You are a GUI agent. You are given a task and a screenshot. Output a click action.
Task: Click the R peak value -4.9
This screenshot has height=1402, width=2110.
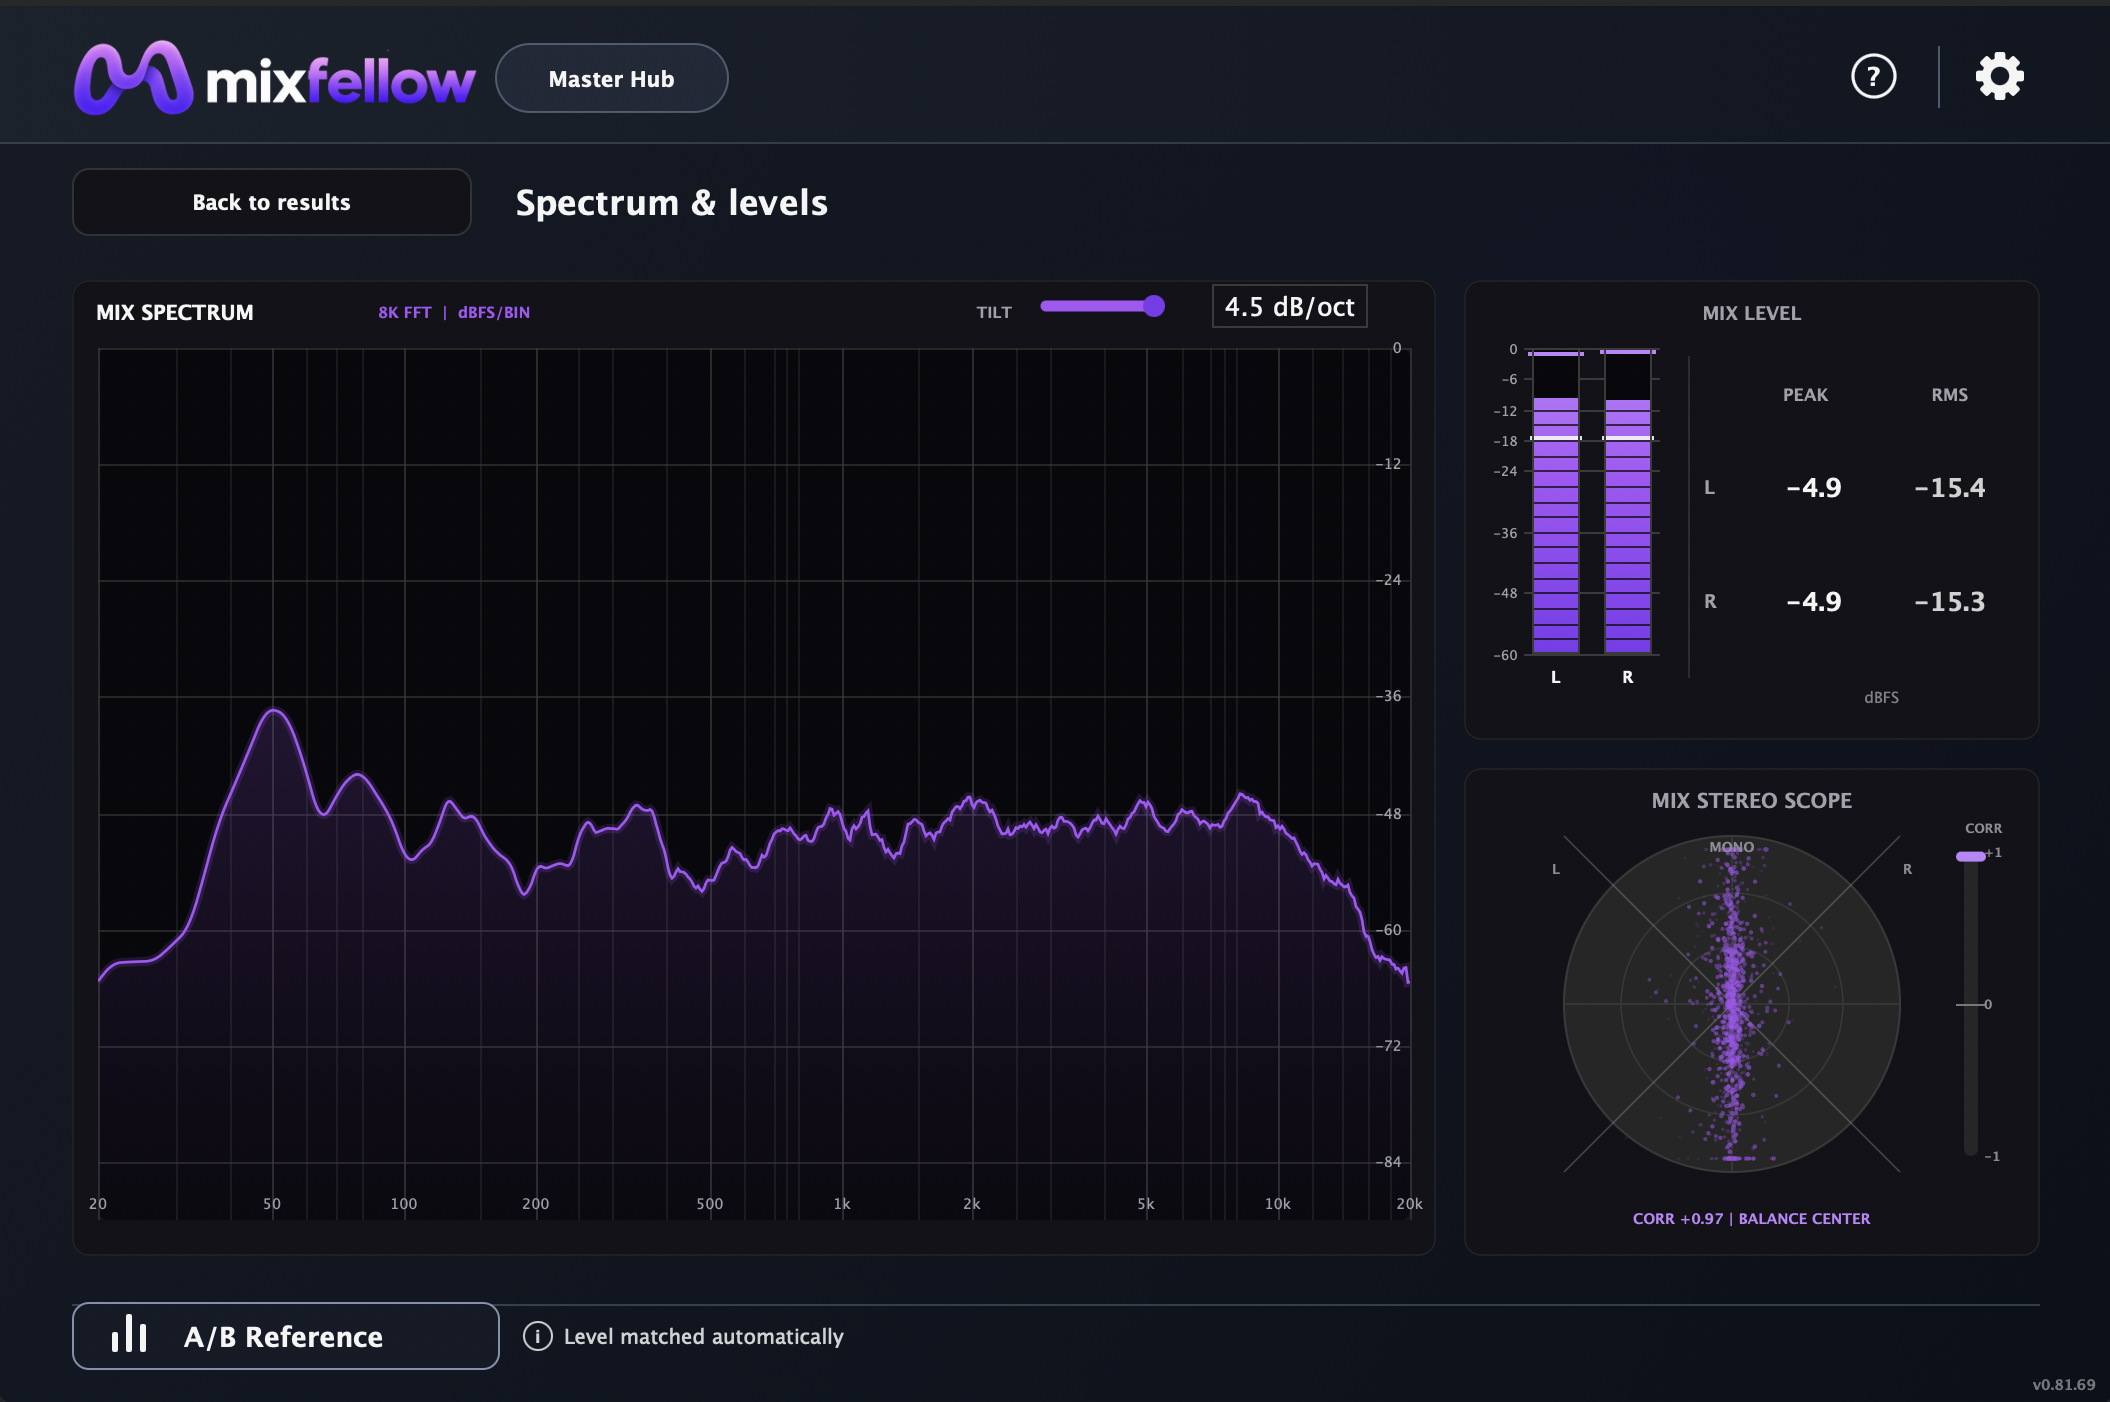click(1814, 601)
